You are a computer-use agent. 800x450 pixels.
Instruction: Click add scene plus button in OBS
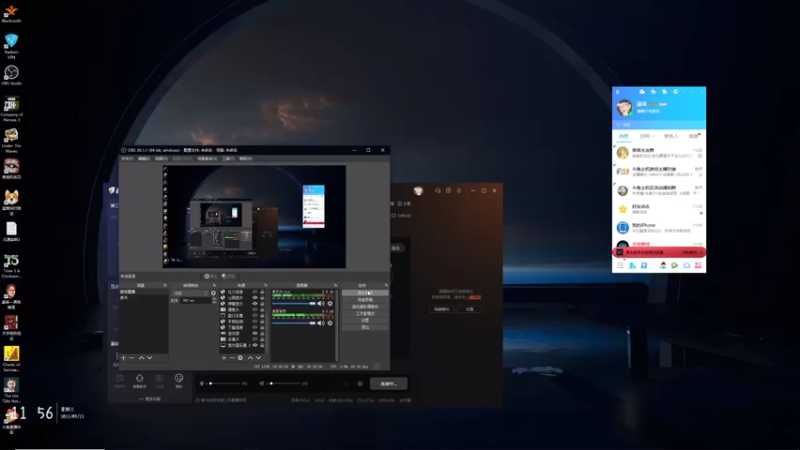pyautogui.click(x=123, y=358)
